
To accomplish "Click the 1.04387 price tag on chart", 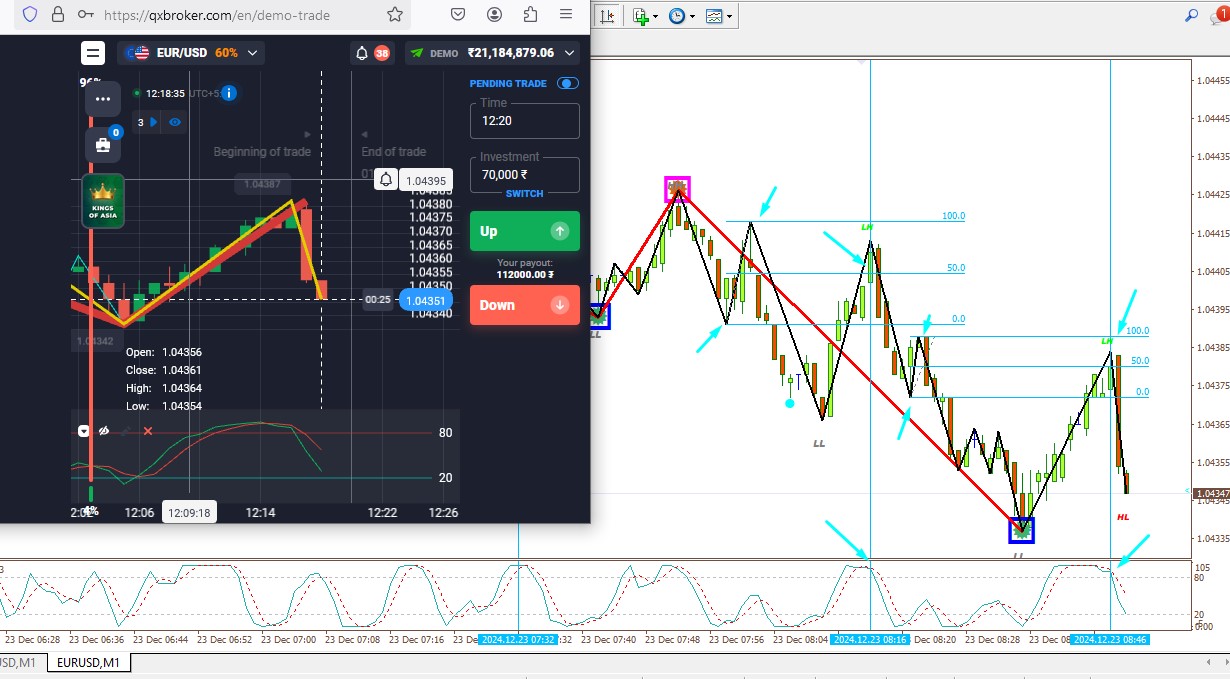I will point(262,184).
